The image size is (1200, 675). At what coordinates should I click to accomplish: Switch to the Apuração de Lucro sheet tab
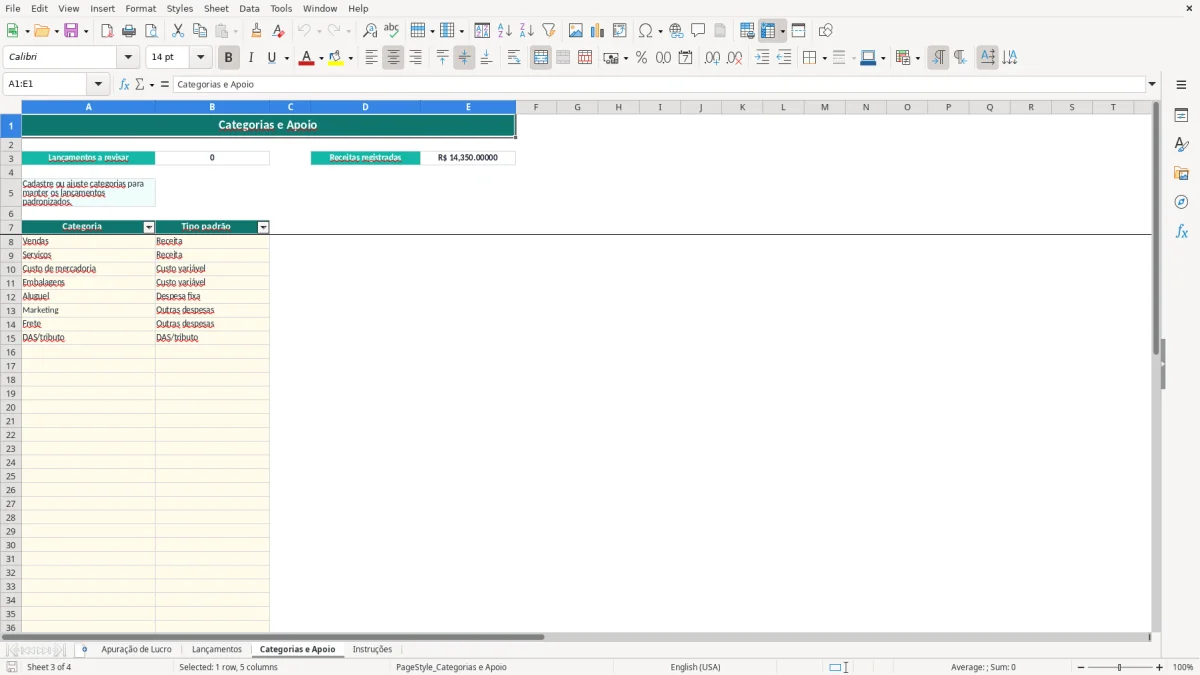[x=136, y=650]
